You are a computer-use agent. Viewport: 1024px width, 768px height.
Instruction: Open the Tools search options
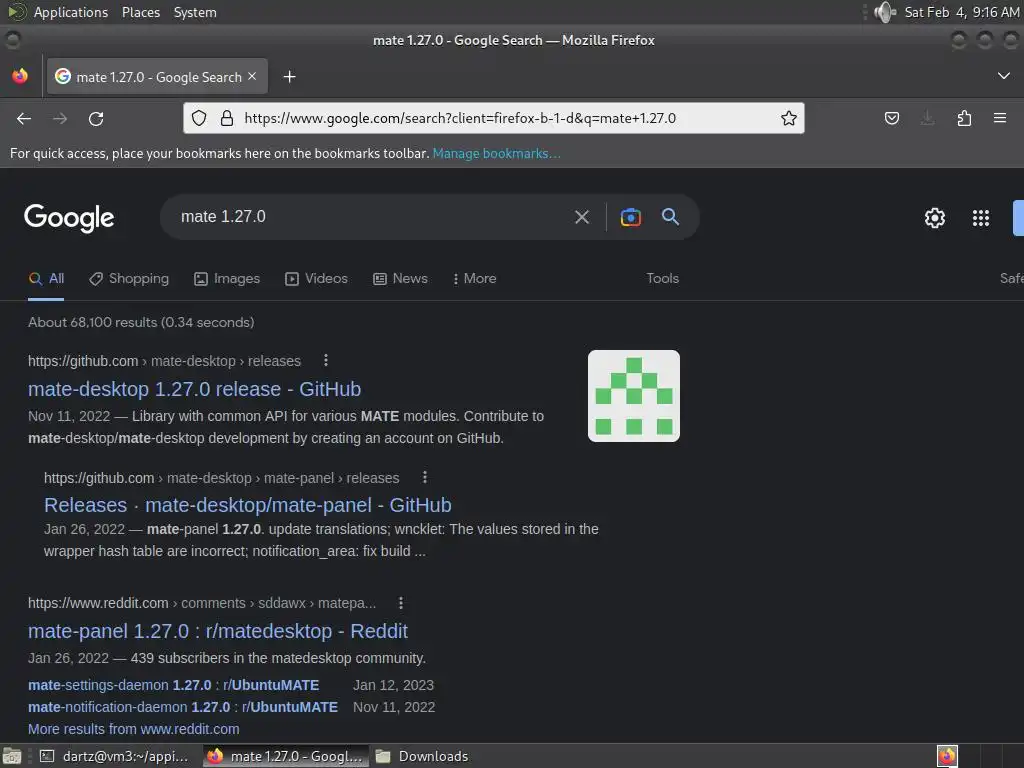click(x=662, y=278)
